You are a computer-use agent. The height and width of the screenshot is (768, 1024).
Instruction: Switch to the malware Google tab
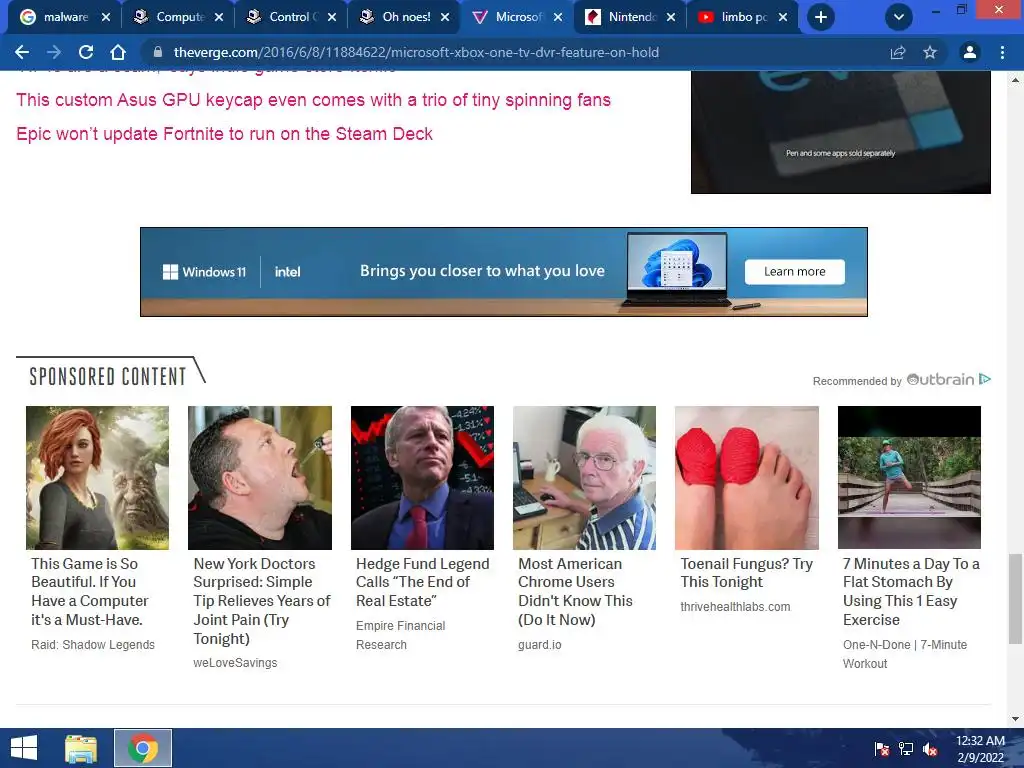[x=55, y=17]
